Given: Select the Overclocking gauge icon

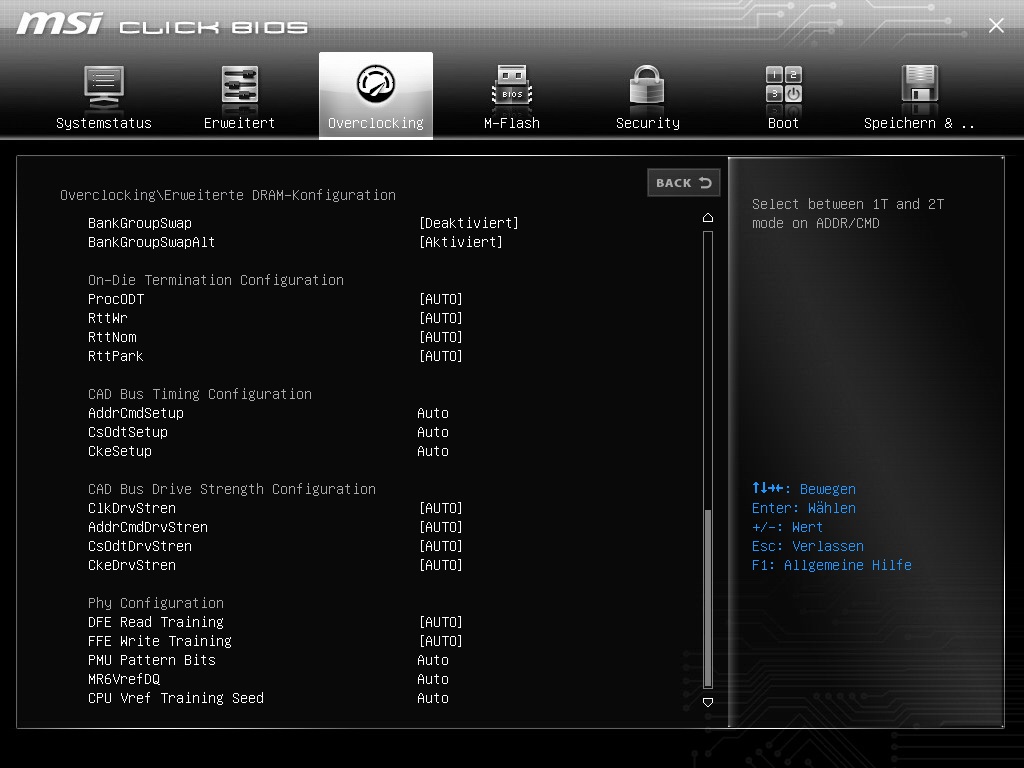Looking at the screenshot, I should click(x=376, y=84).
